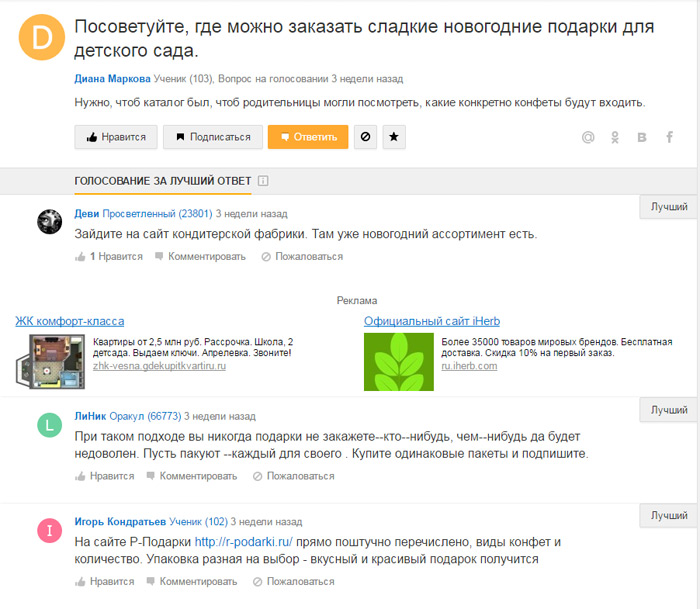Image resolution: width=700 pixels, height=609 pixels.
Task: Open the http://r-podarki.ru/ link
Action: pos(244,542)
